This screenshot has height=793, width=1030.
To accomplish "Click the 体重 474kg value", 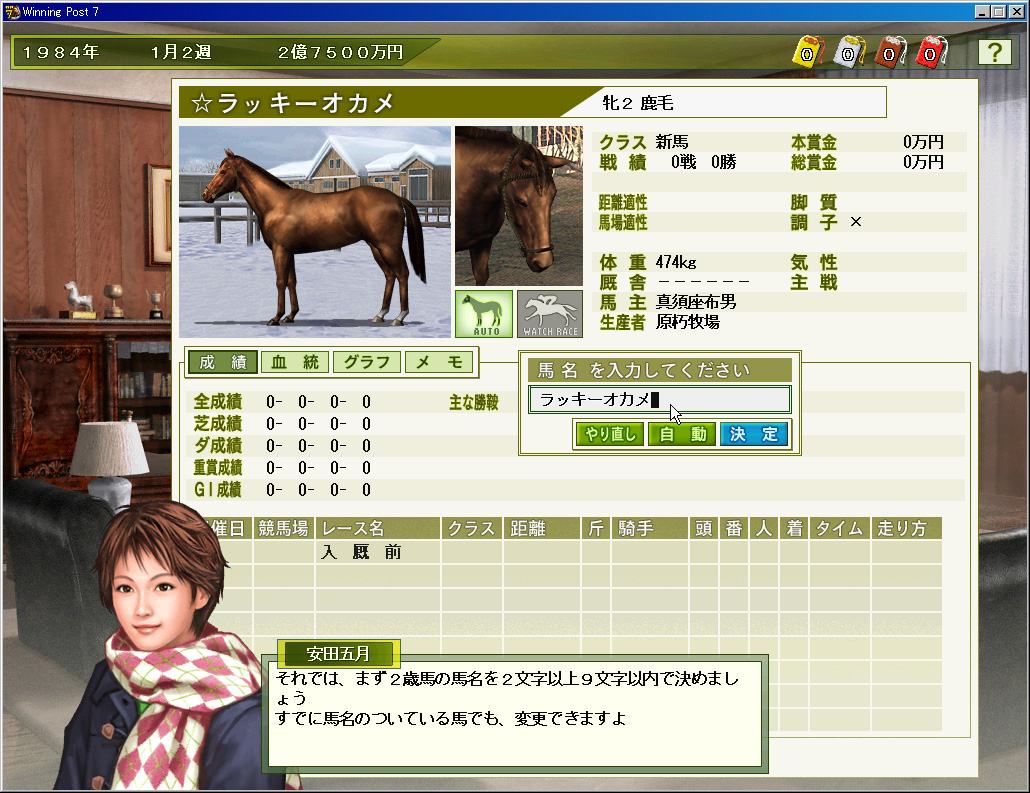I will [676, 262].
